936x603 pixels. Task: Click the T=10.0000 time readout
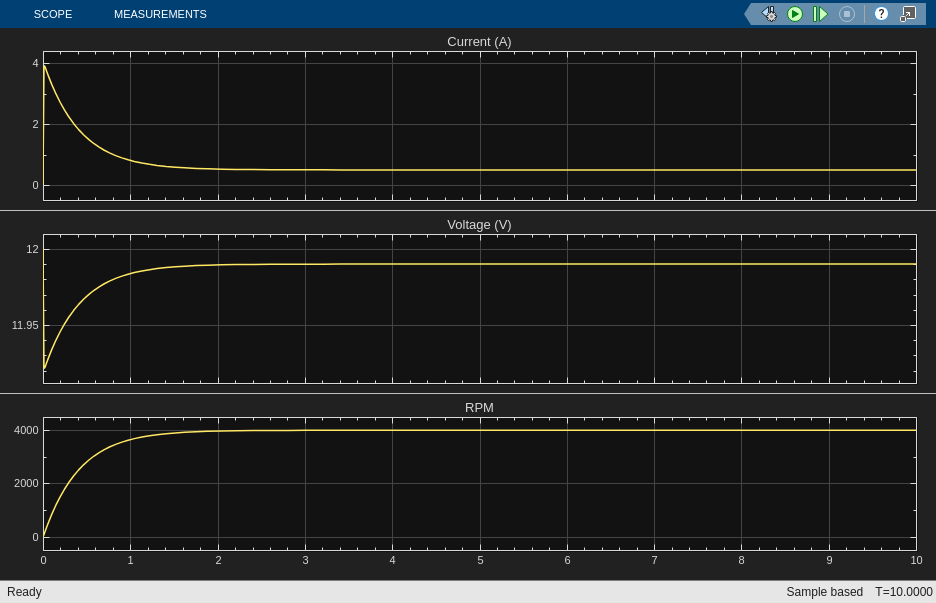(x=904, y=592)
